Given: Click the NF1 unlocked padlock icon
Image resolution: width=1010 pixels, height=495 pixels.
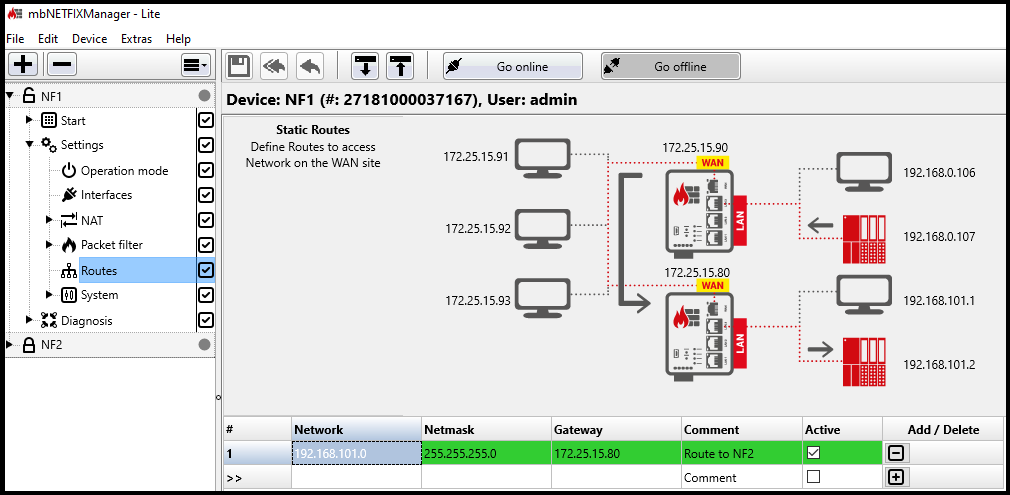Looking at the screenshot, I should pyautogui.click(x=29, y=96).
